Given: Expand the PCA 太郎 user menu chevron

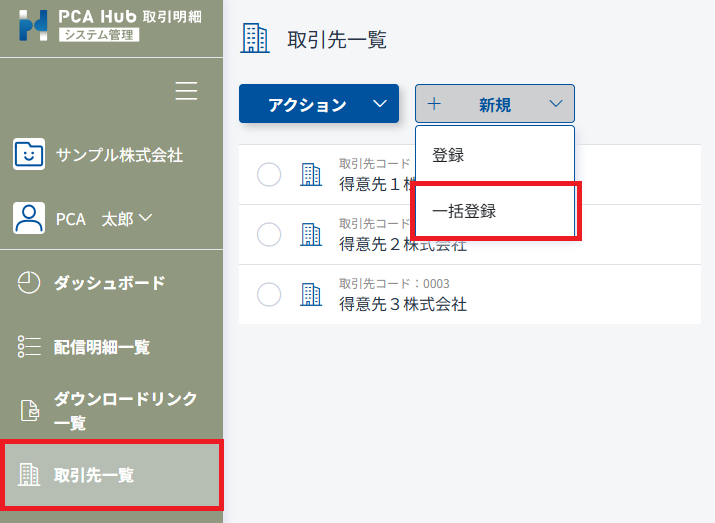Looking at the screenshot, I should pyautogui.click(x=146, y=218).
